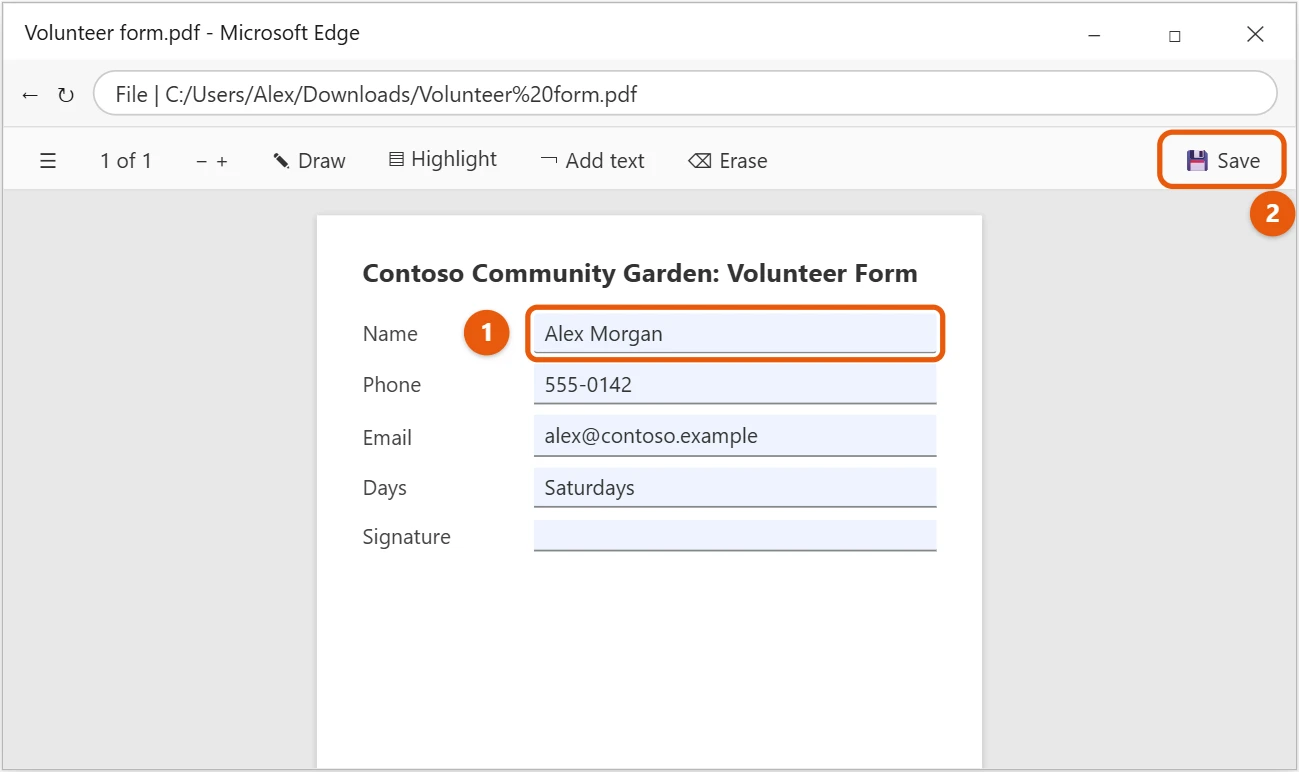Viewport: 1299px width, 772px height.
Task: Close the Microsoft Edge window
Action: pyautogui.click(x=1255, y=34)
